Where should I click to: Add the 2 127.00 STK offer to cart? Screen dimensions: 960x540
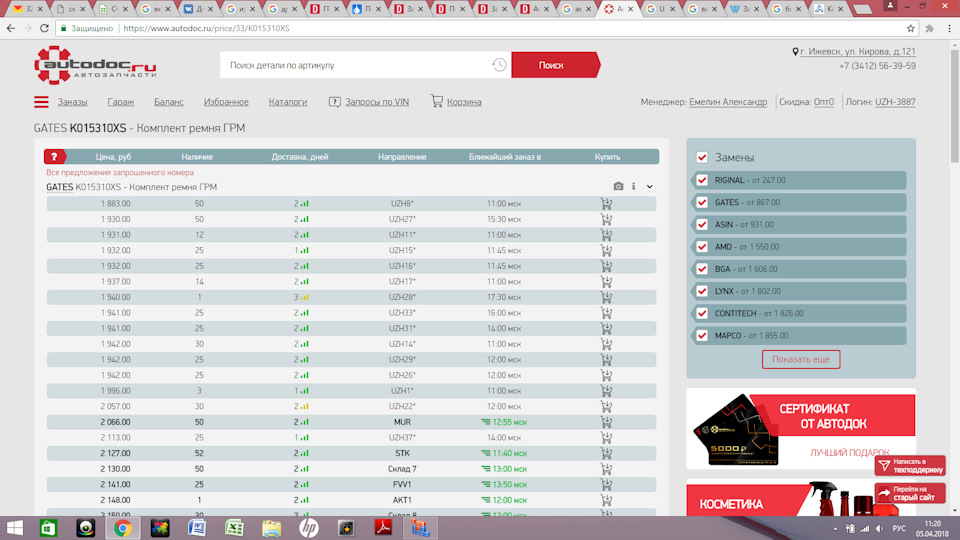[x=606, y=453]
